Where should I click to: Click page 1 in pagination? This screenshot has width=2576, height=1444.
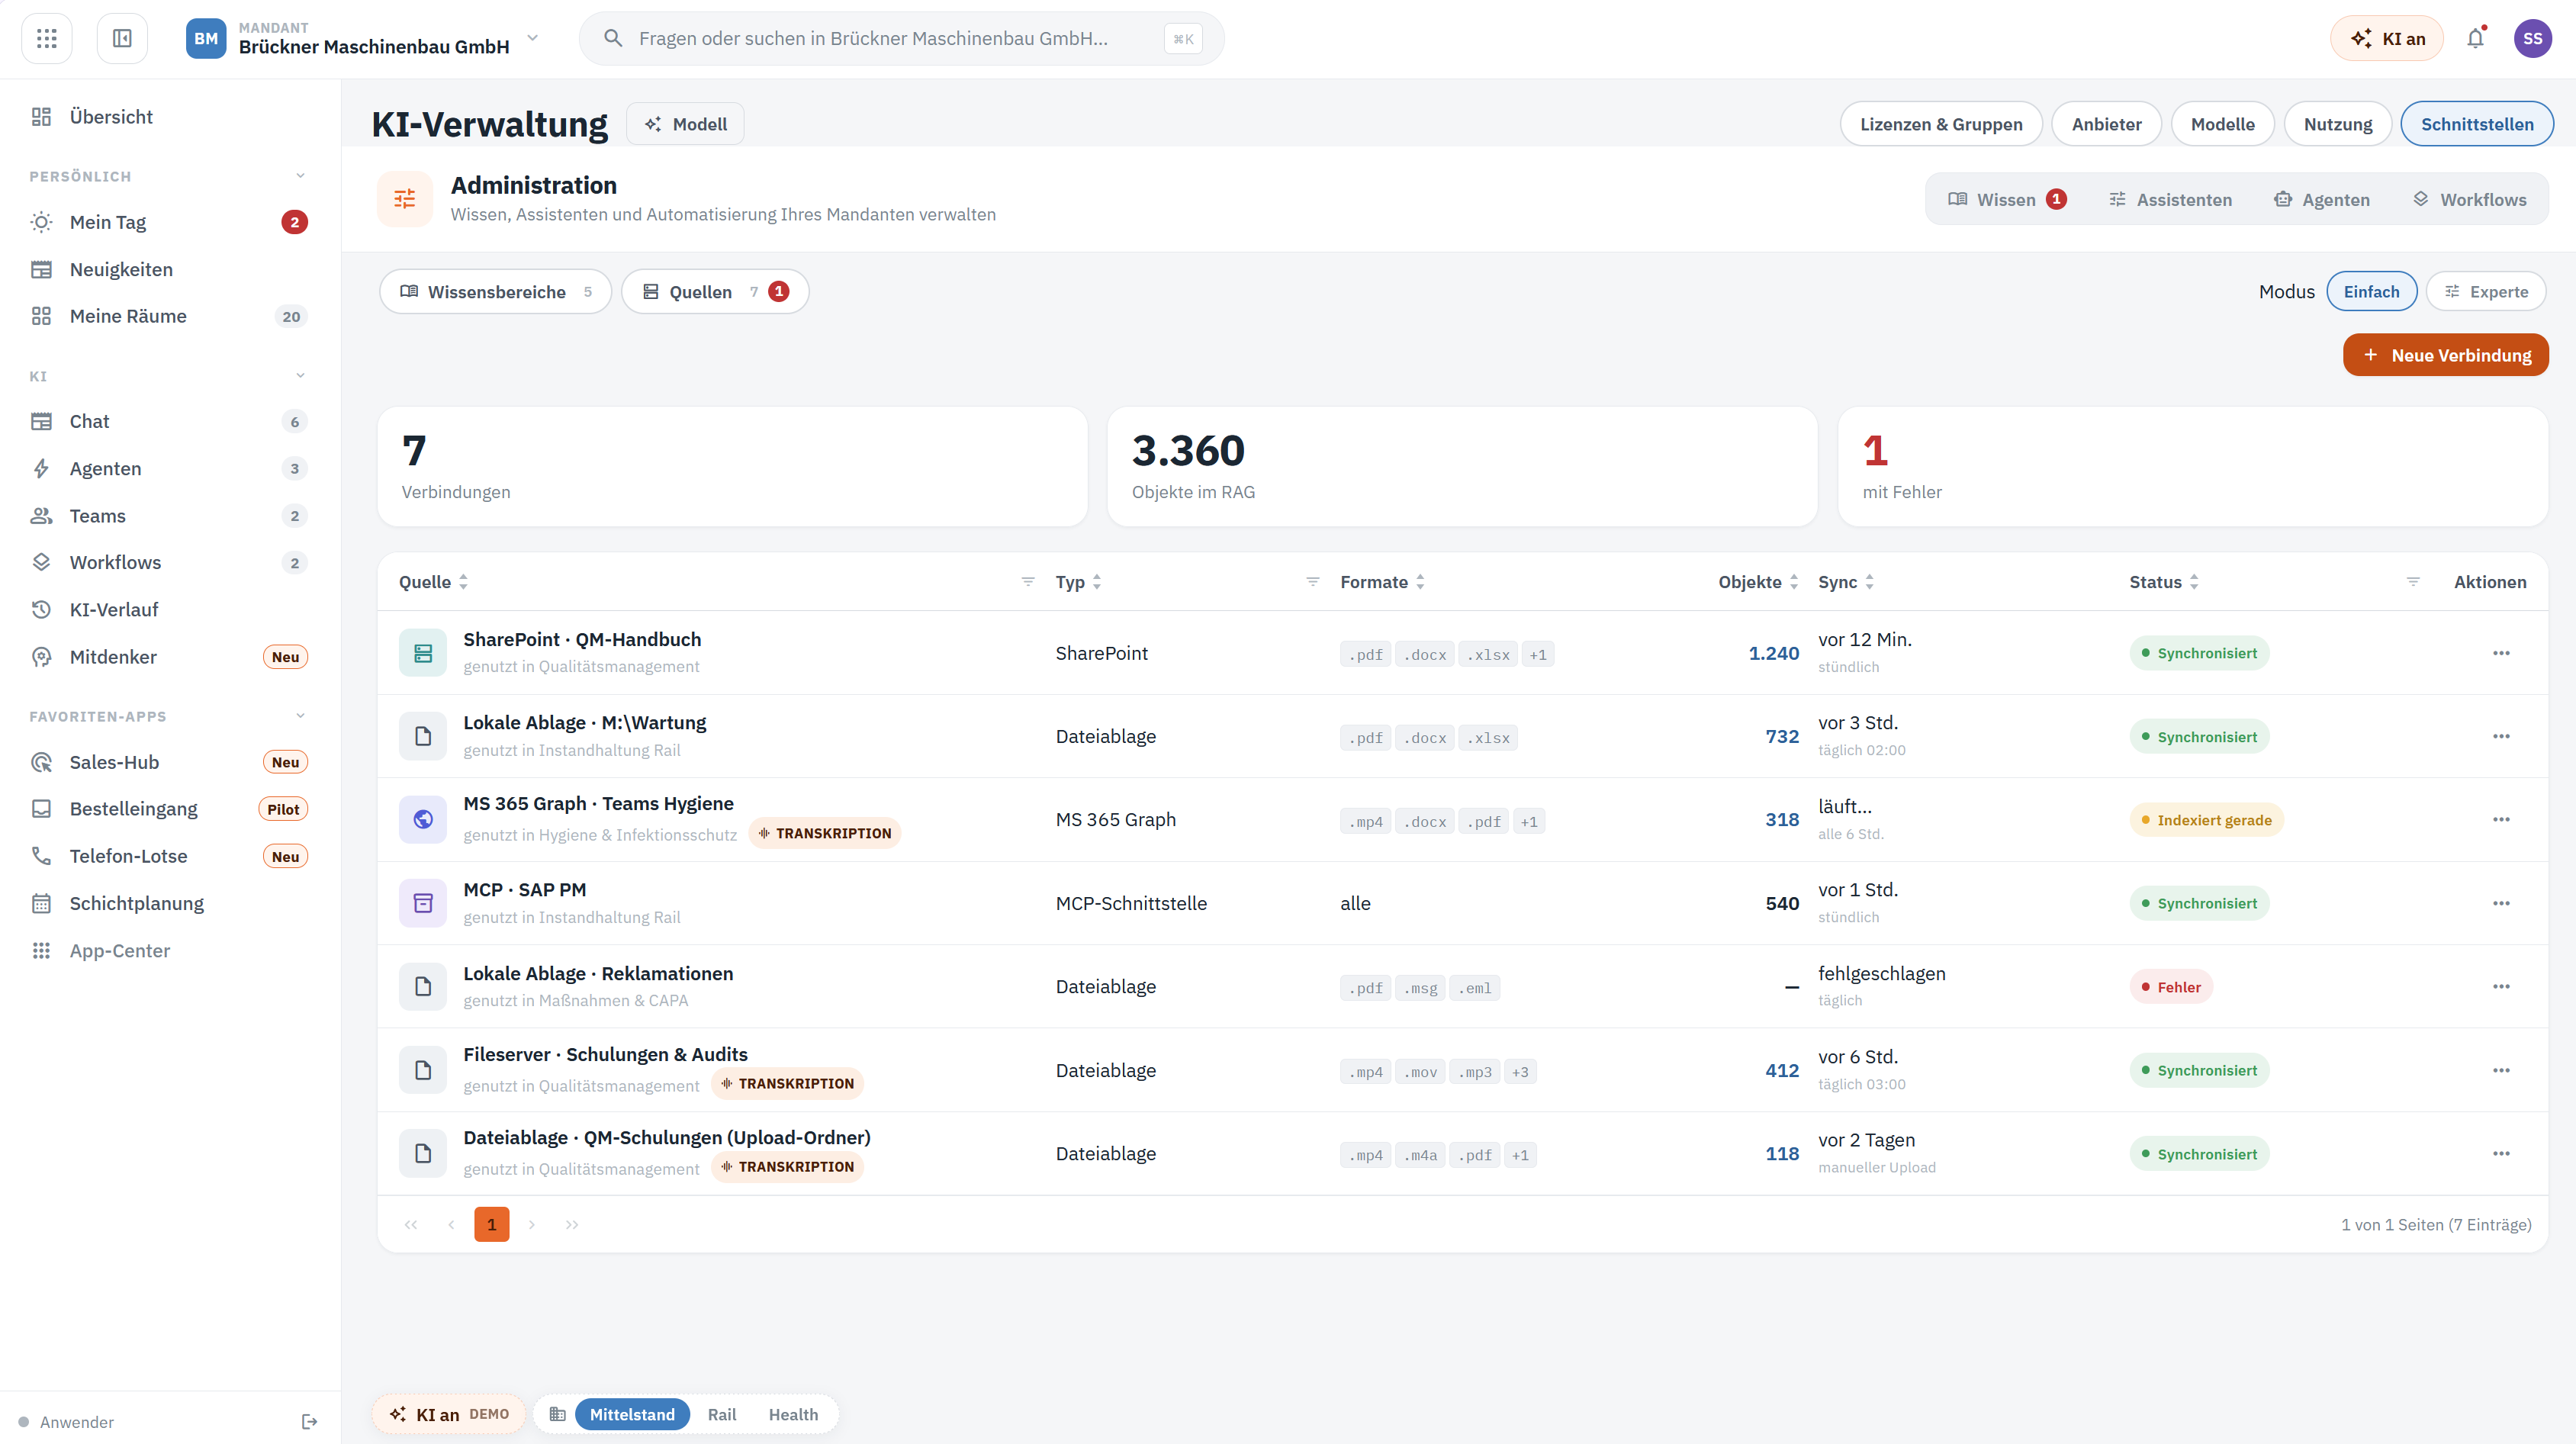coord(491,1224)
